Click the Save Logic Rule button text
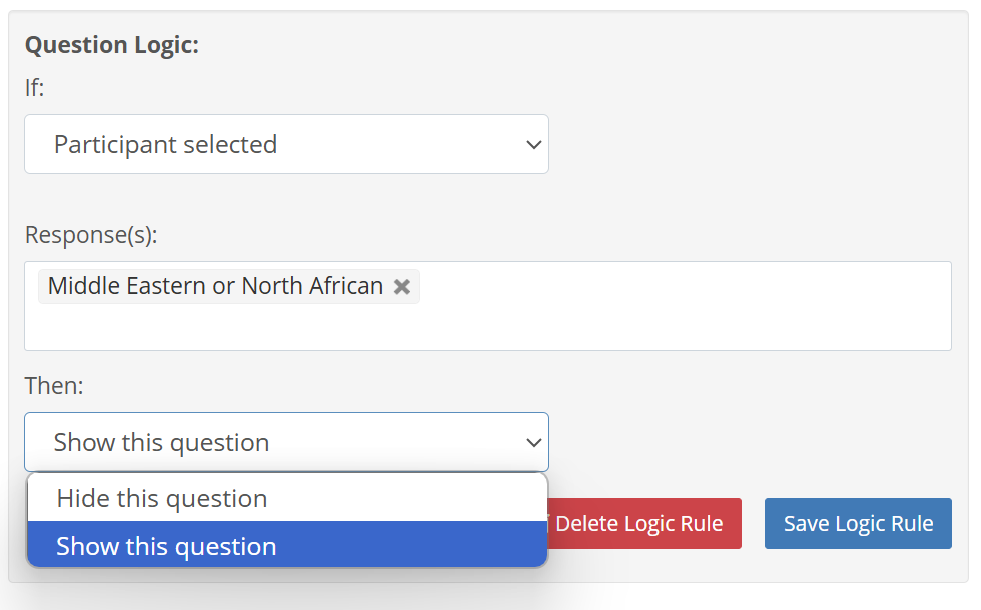Image resolution: width=981 pixels, height=610 pixels. click(858, 524)
